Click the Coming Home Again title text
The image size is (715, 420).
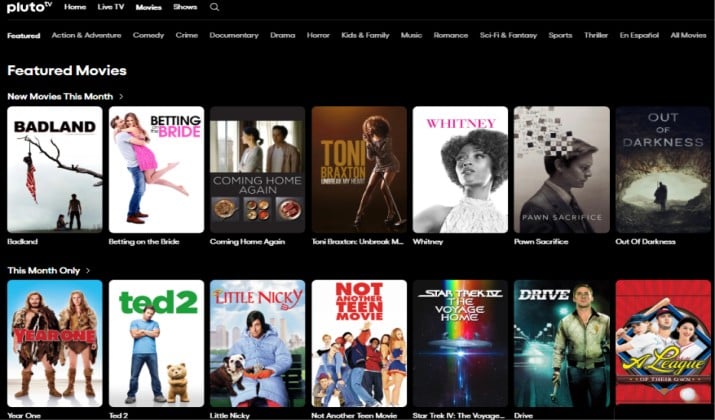(248, 242)
